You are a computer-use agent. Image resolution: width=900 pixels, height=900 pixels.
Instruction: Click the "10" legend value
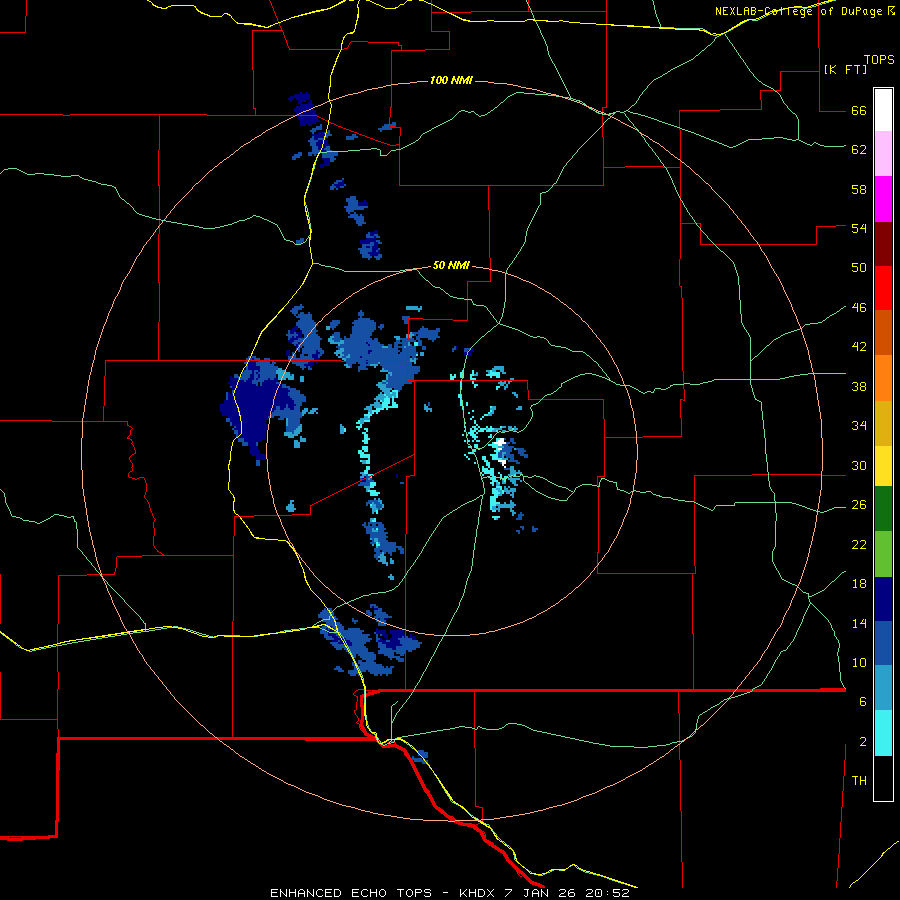point(859,663)
